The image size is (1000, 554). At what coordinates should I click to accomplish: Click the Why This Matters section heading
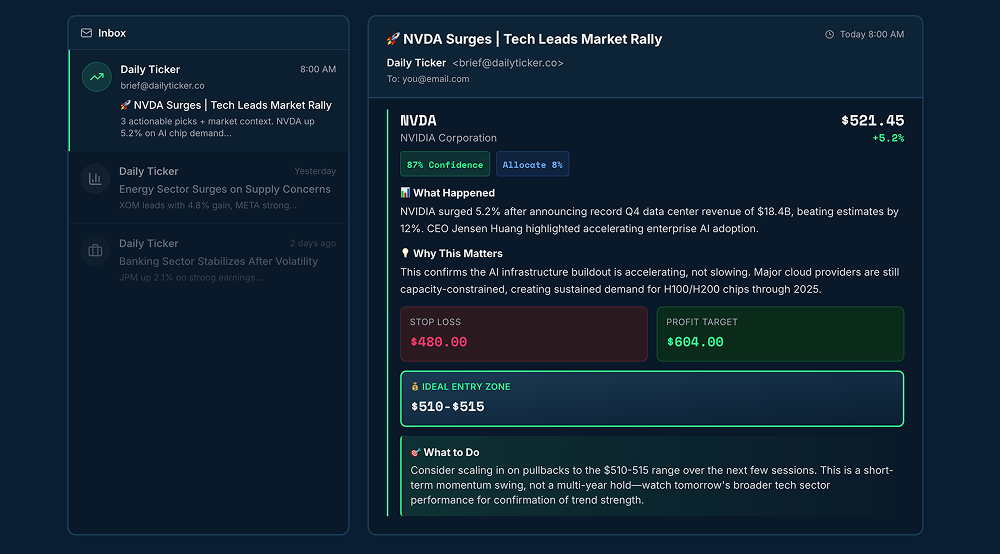[458, 253]
